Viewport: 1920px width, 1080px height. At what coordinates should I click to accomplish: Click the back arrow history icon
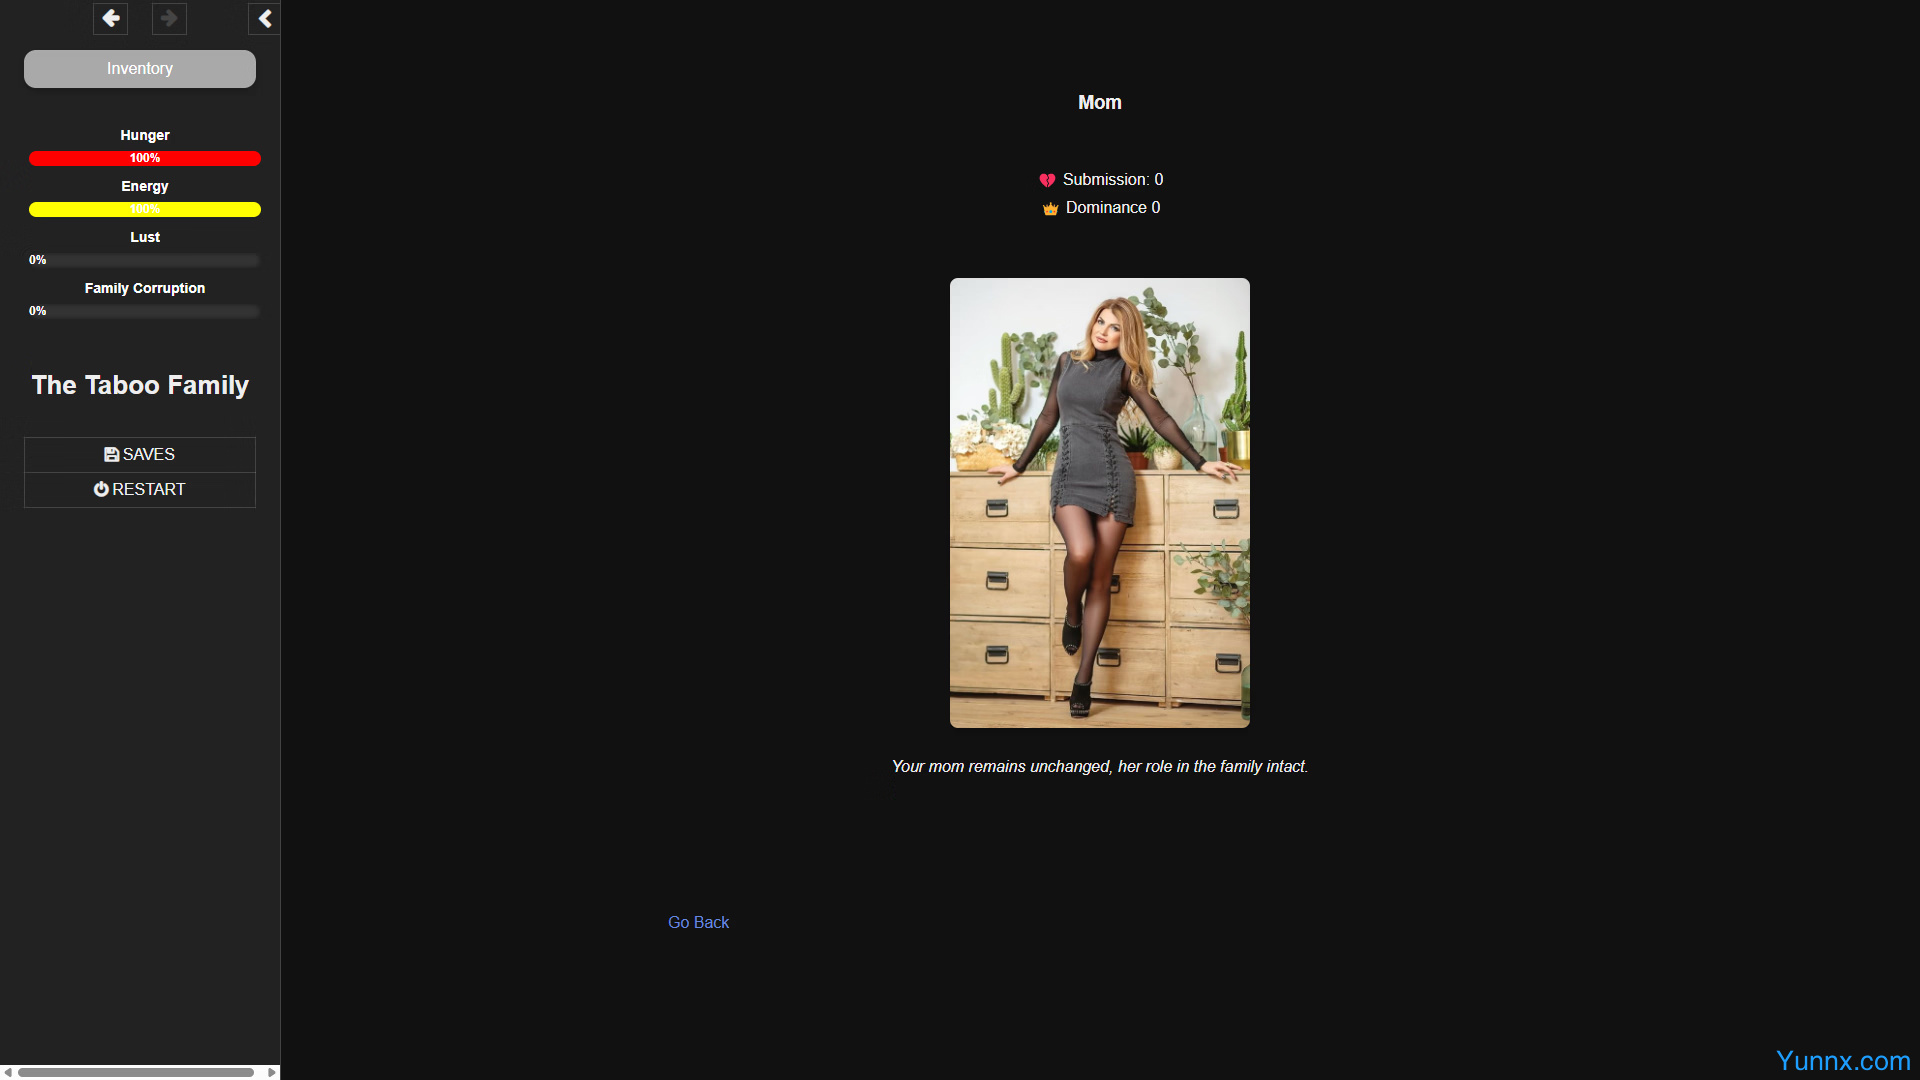111,18
